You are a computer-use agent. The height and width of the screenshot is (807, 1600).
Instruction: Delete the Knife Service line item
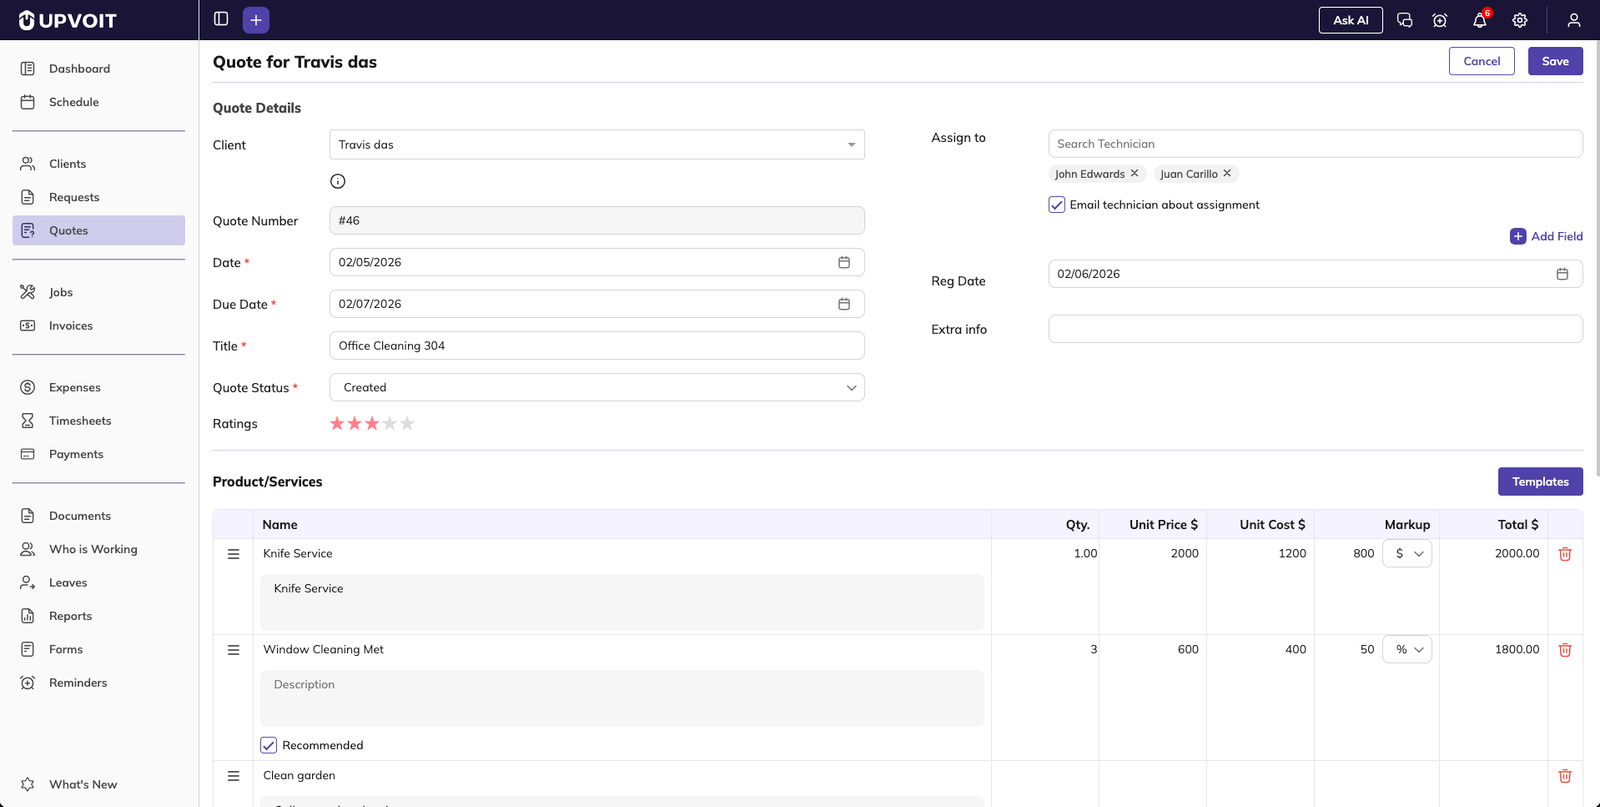pos(1565,554)
